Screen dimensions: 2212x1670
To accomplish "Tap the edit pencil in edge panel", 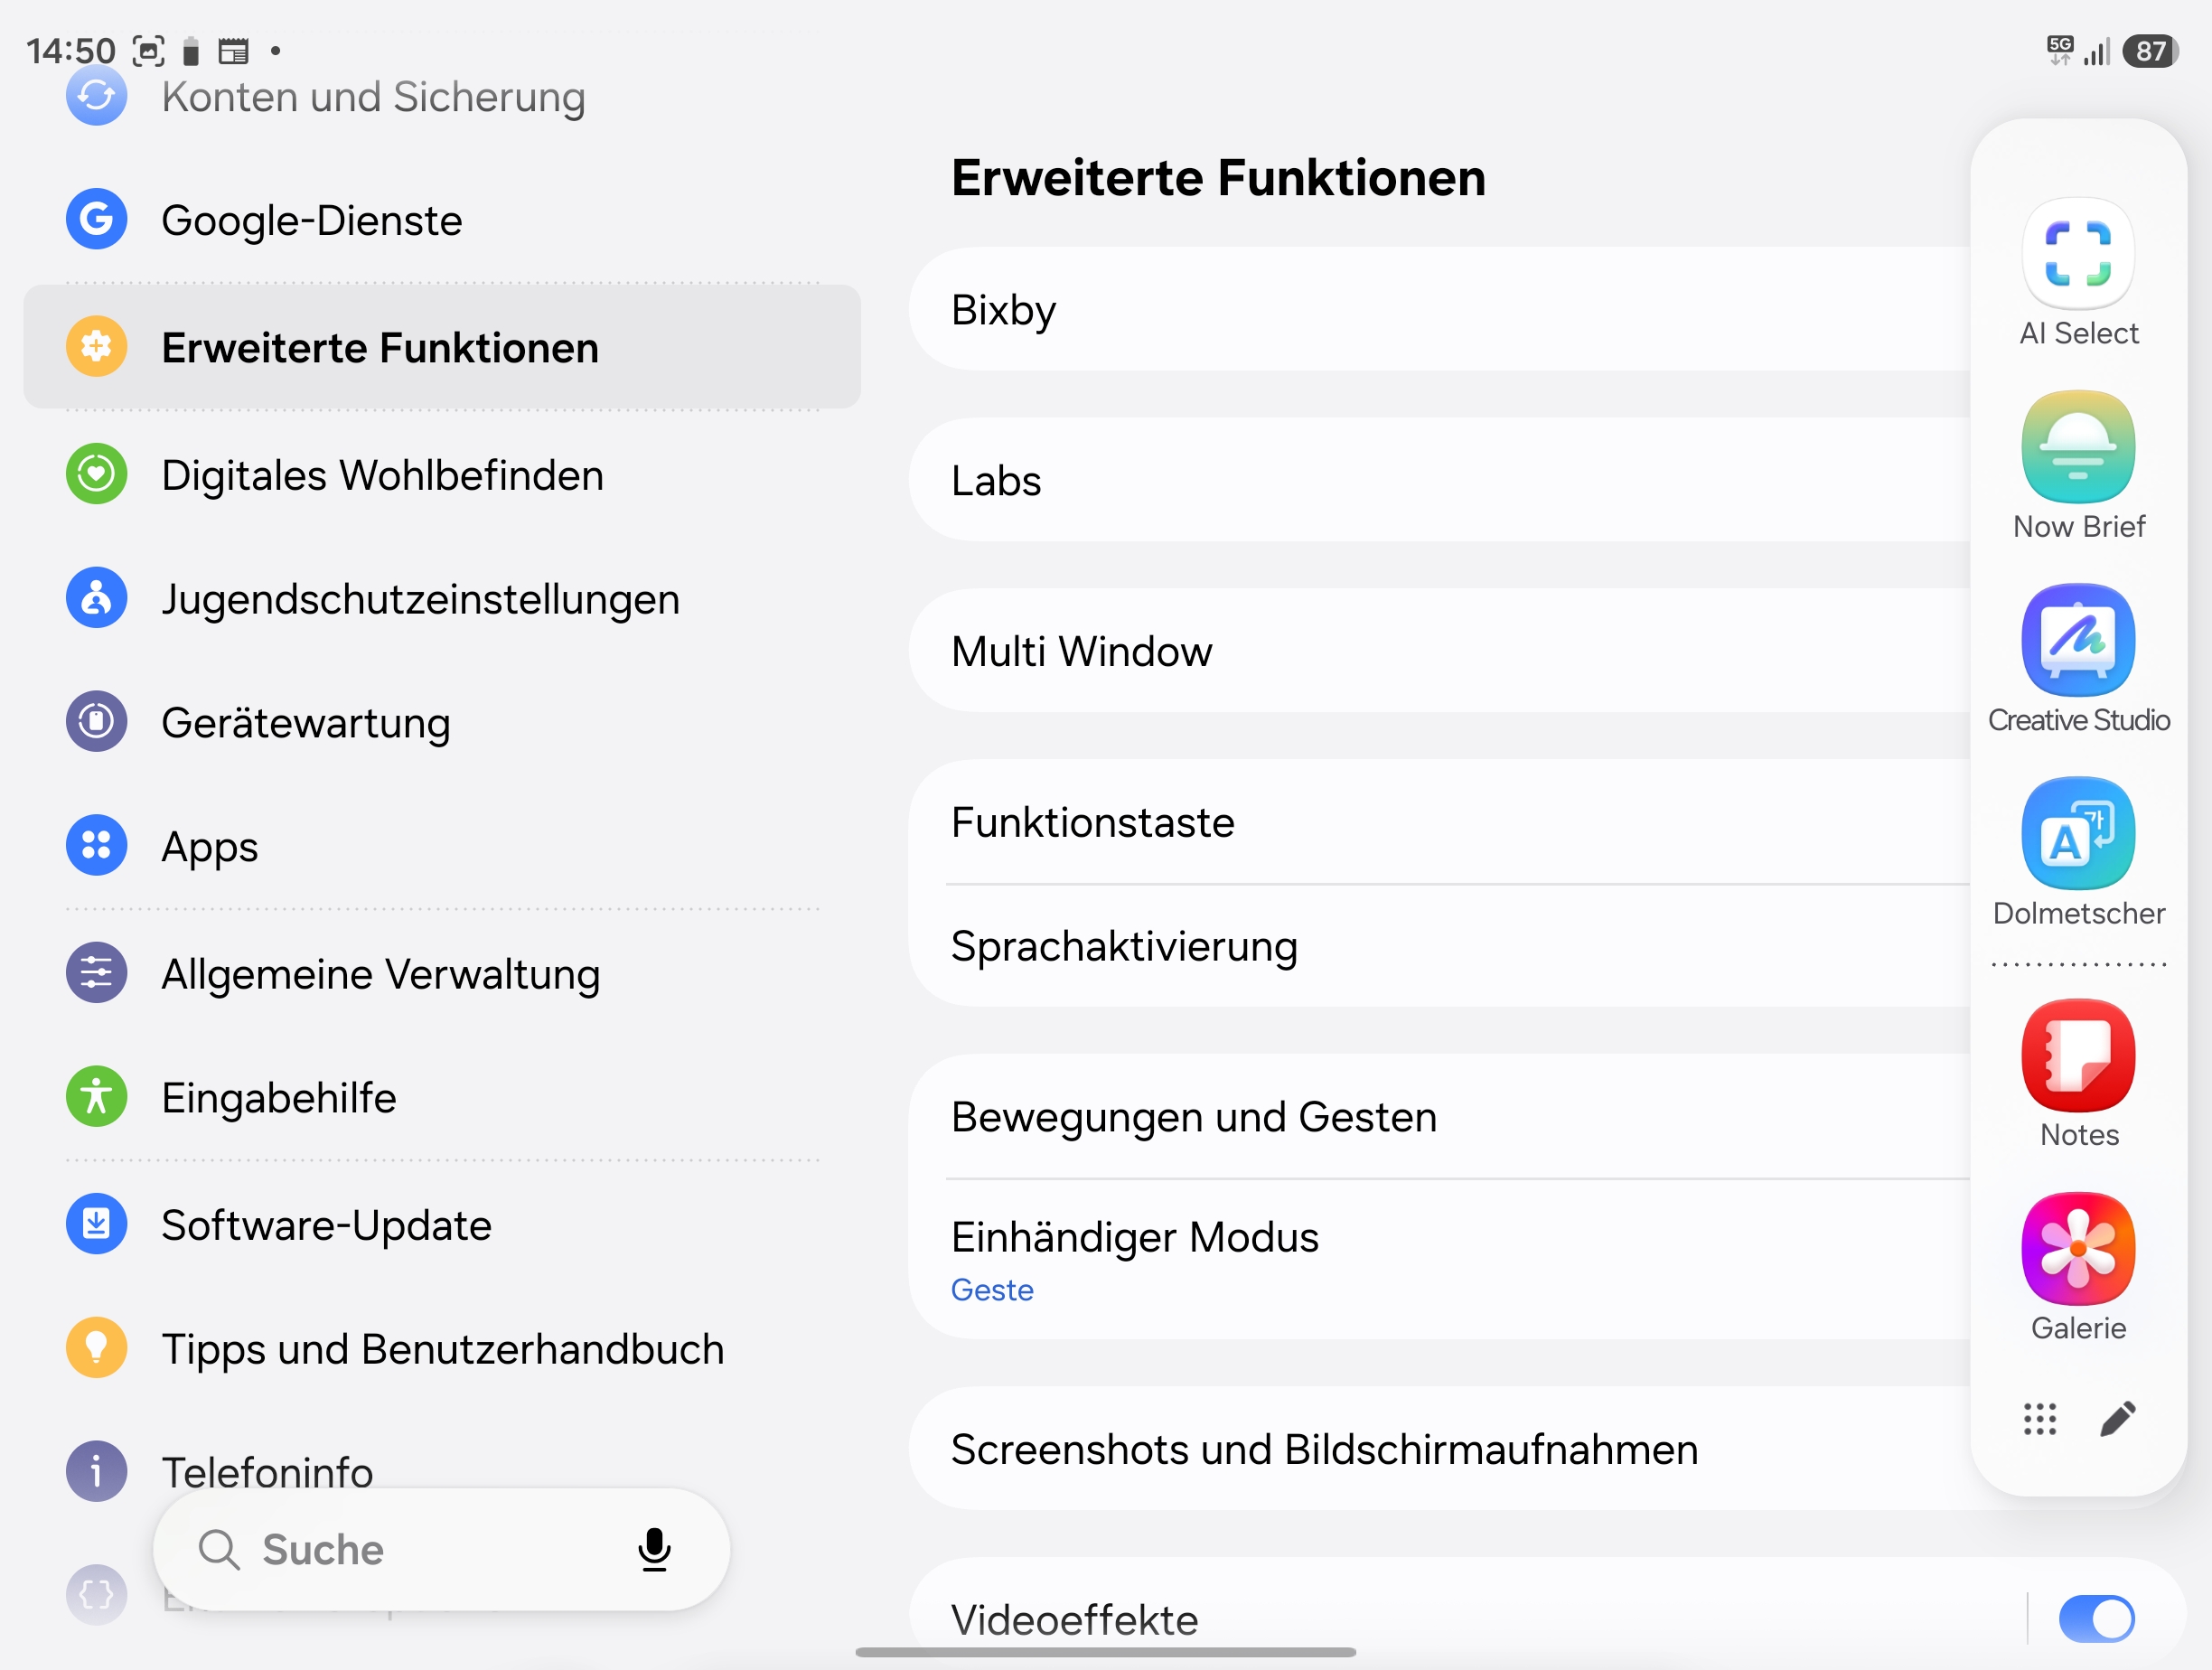I will tap(2118, 1418).
